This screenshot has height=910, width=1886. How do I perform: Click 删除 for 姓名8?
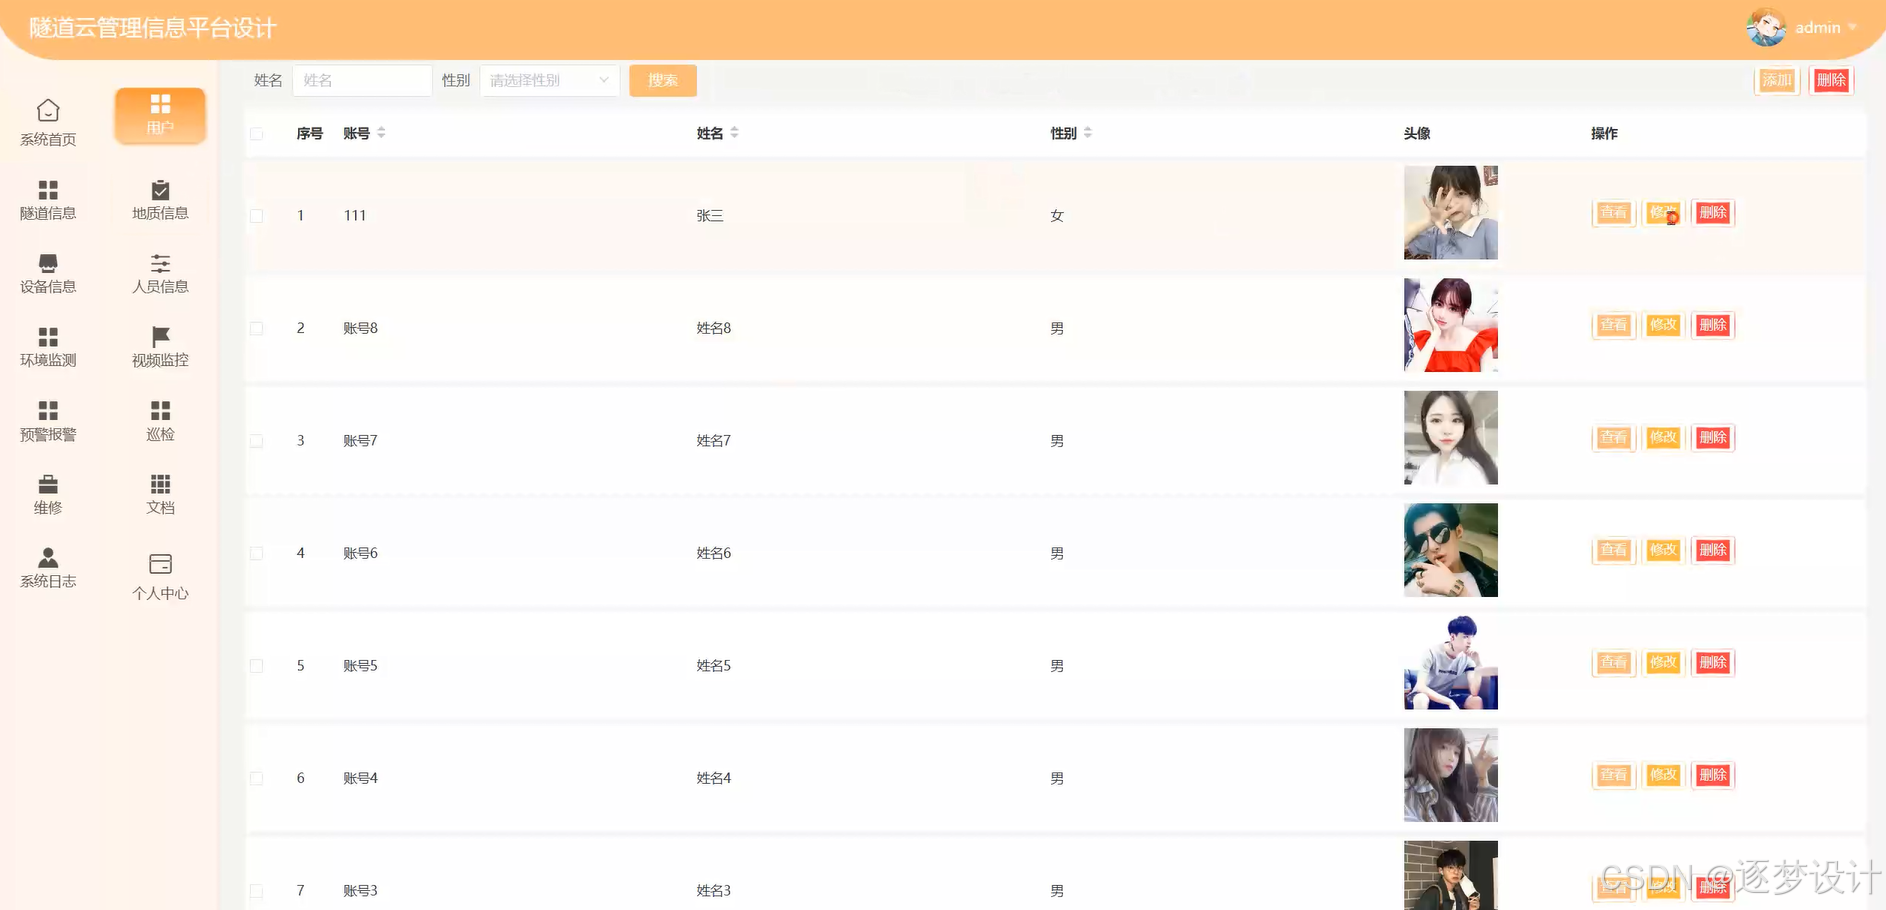point(1713,325)
